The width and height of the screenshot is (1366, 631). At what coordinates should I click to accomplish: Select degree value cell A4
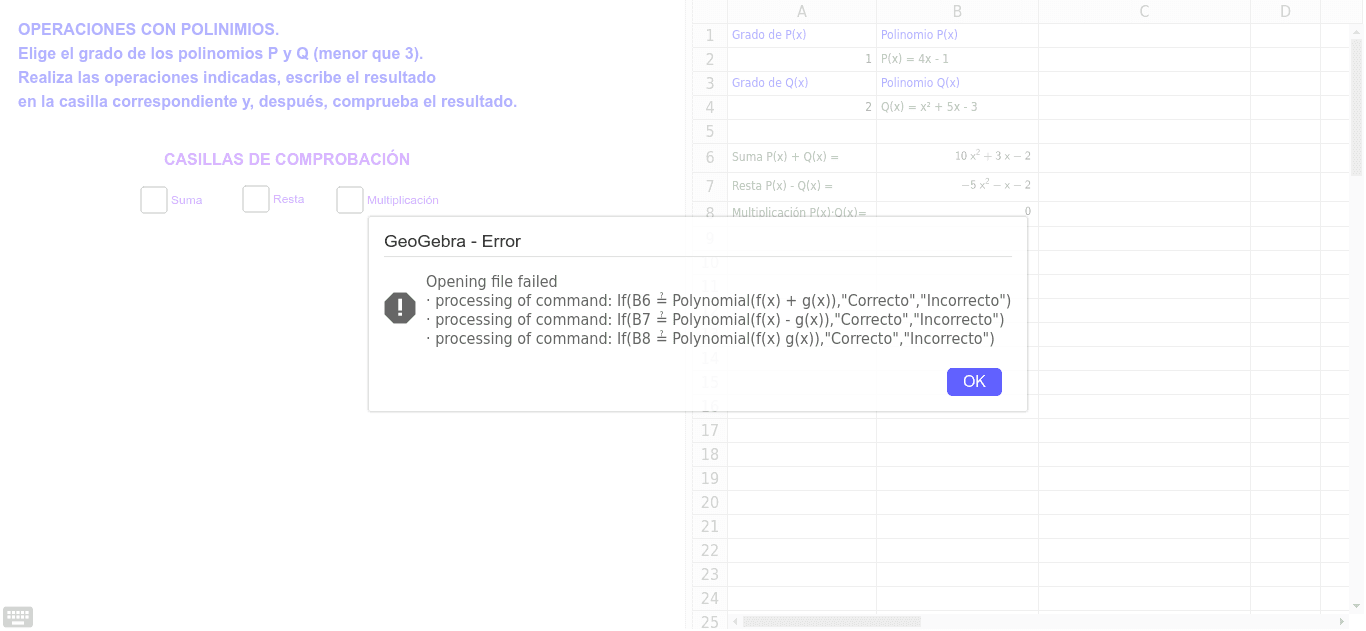click(x=802, y=107)
